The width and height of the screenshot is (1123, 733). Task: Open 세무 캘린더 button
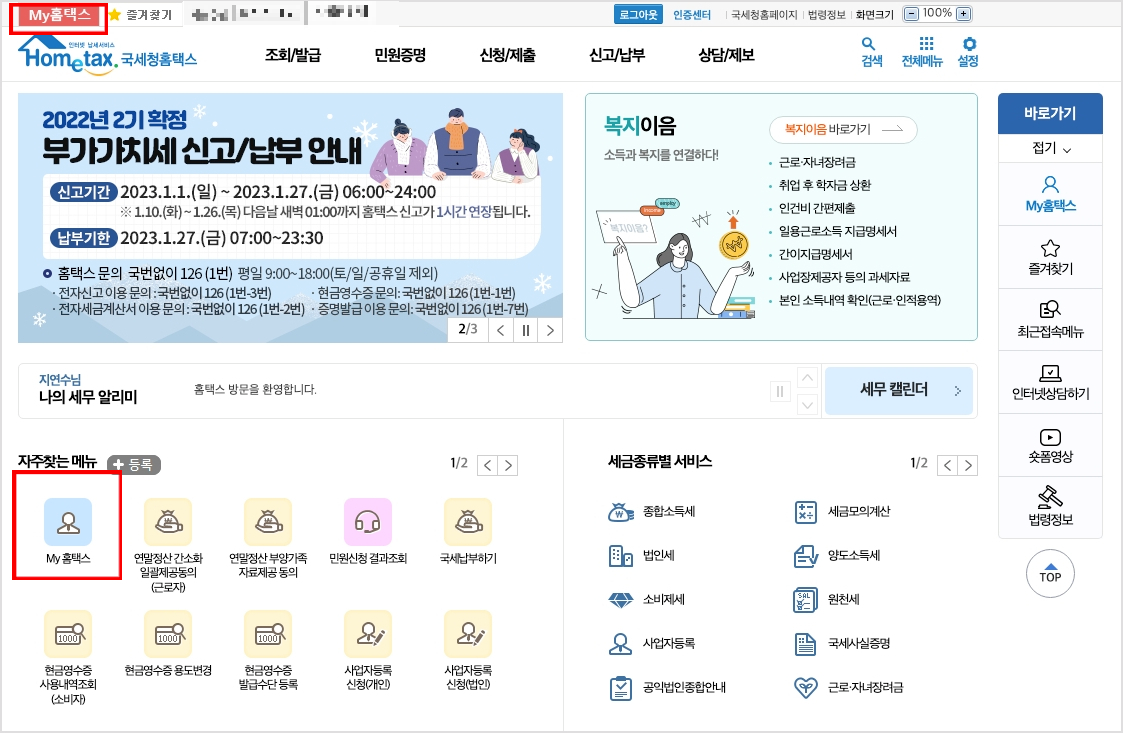click(899, 391)
